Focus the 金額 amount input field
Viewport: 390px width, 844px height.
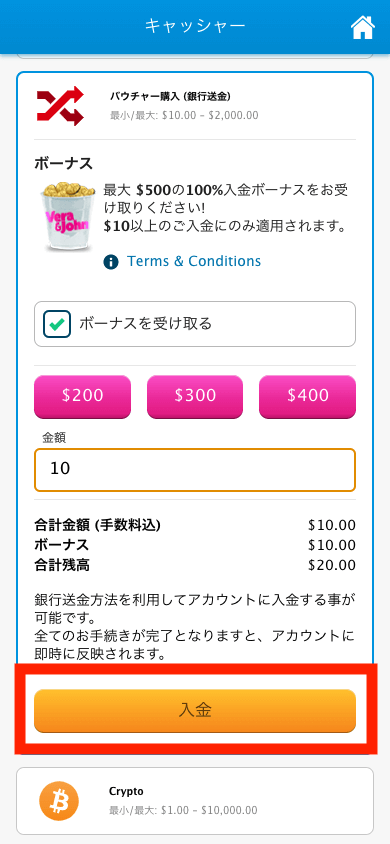[195, 470]
